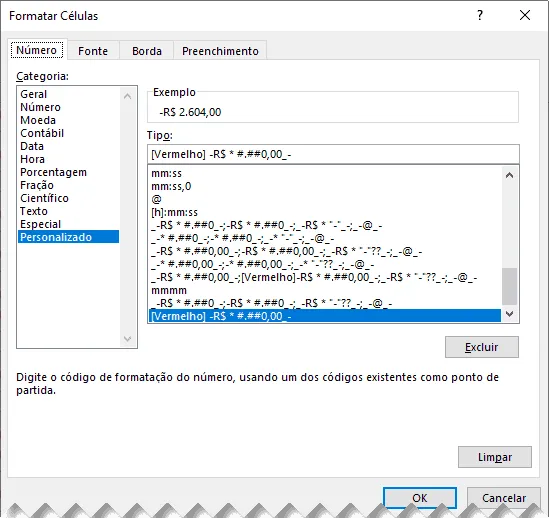The image size is (549, 518).
Task: Select the @ text format code
Action: (x=325, y=199)
